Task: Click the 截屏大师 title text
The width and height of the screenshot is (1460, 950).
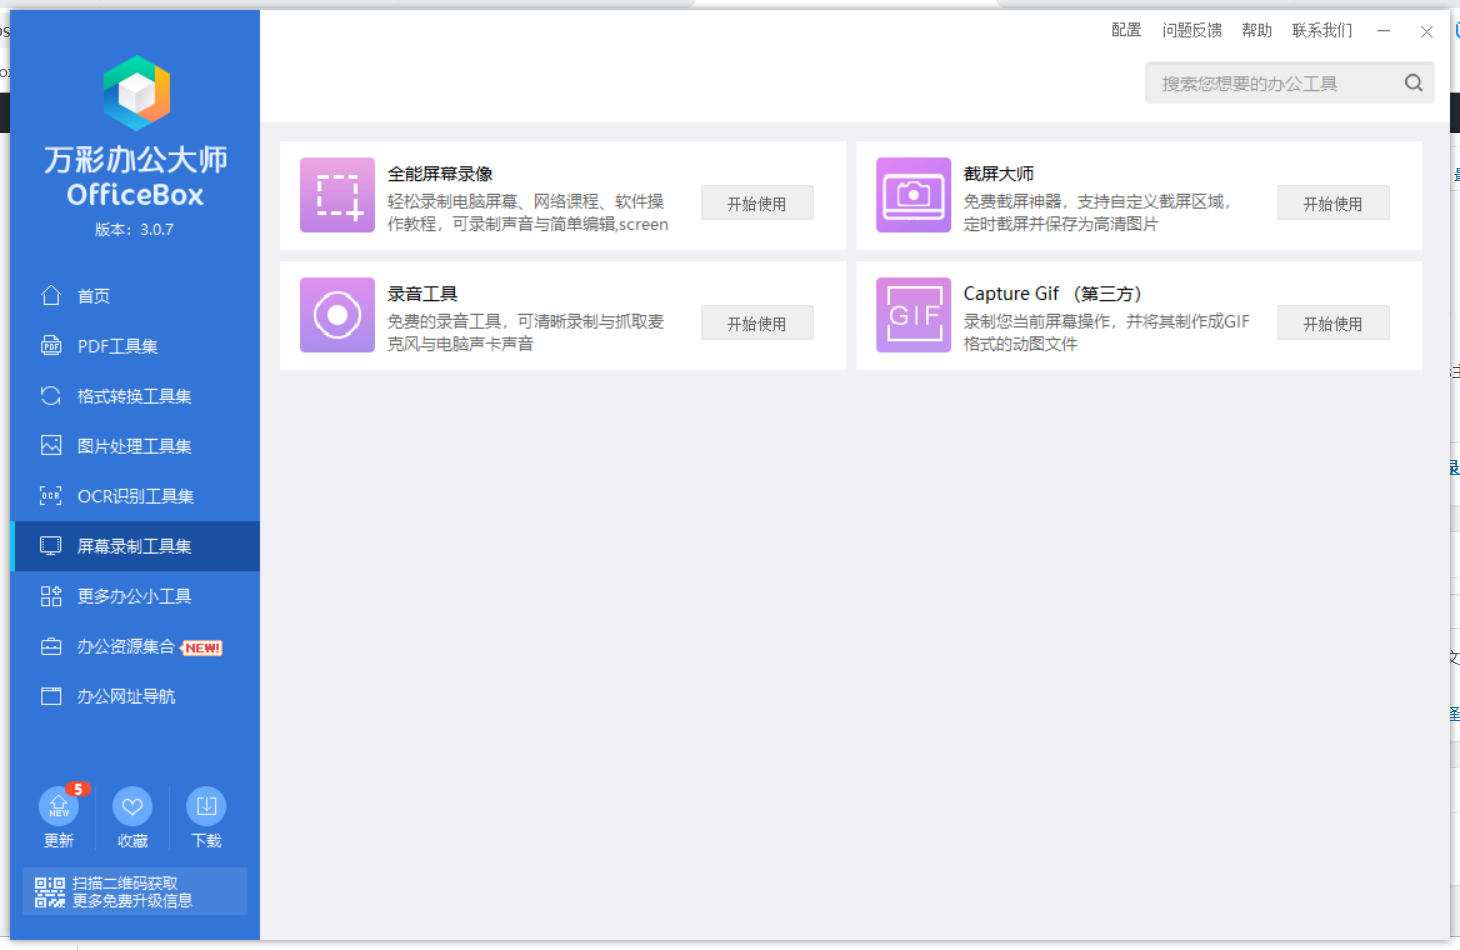Action: (x=998, y=174)
